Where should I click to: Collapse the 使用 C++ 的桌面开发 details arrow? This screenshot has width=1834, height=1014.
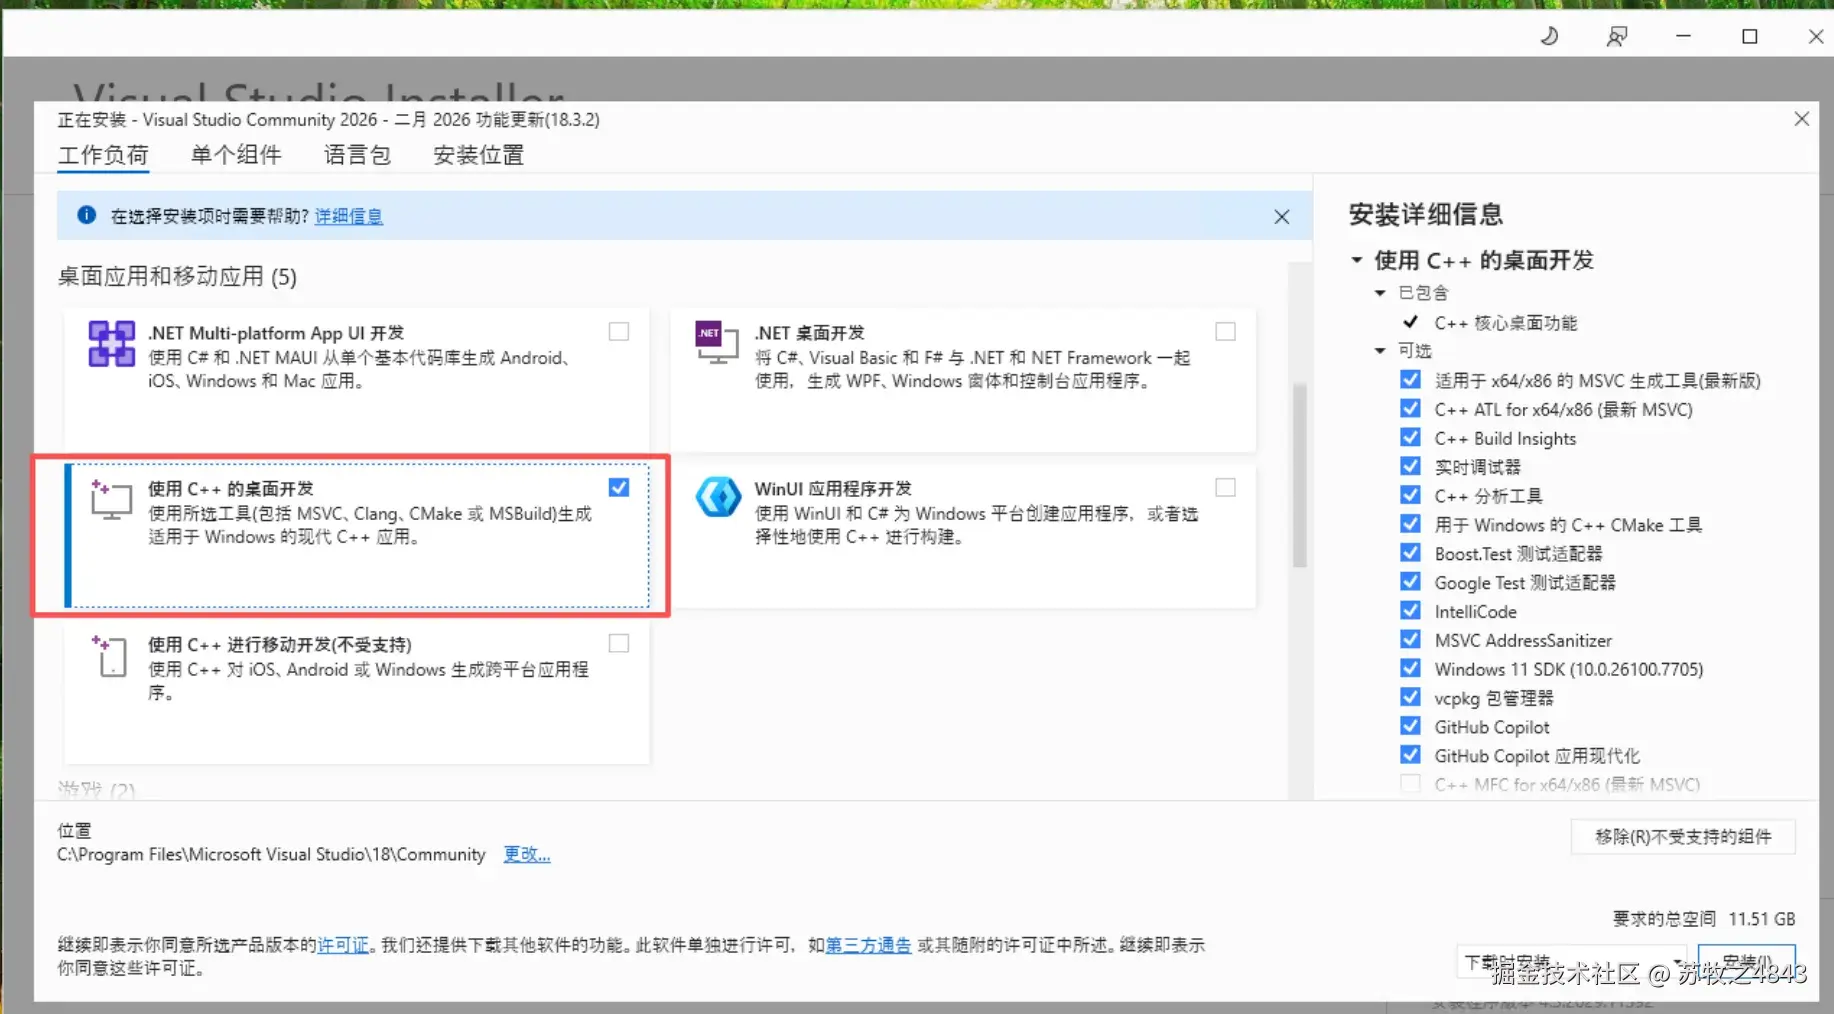1356,260
